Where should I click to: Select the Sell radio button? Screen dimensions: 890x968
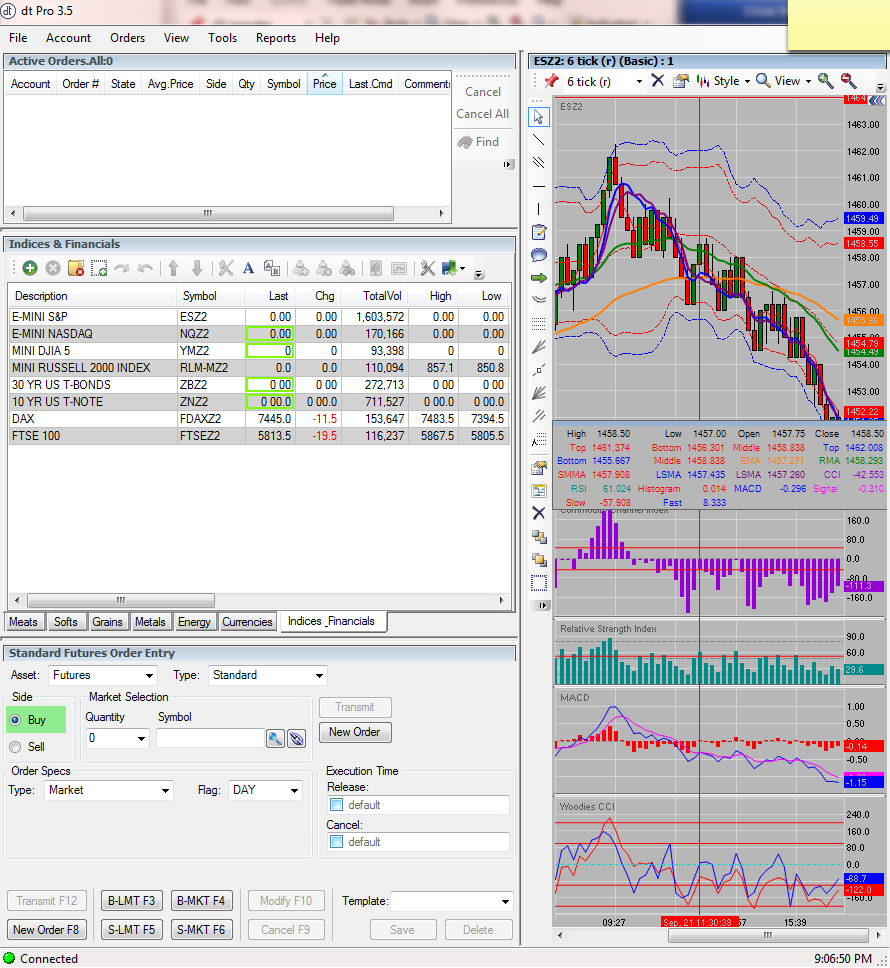15,747
